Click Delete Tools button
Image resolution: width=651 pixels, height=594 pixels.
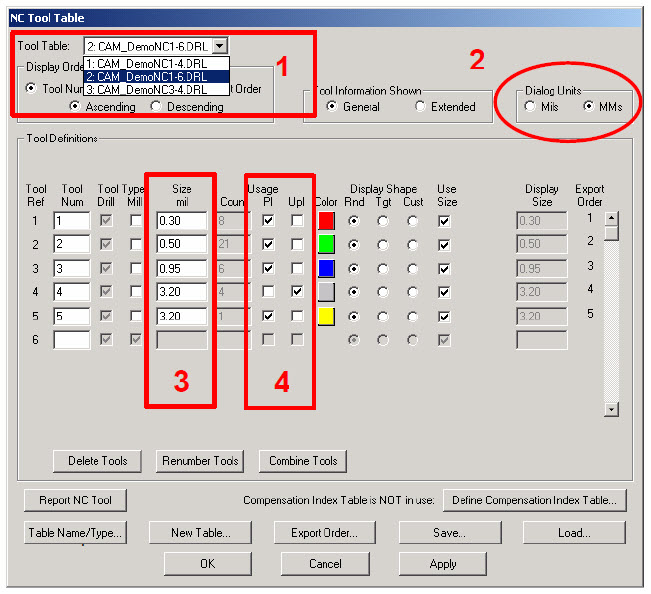97,461
